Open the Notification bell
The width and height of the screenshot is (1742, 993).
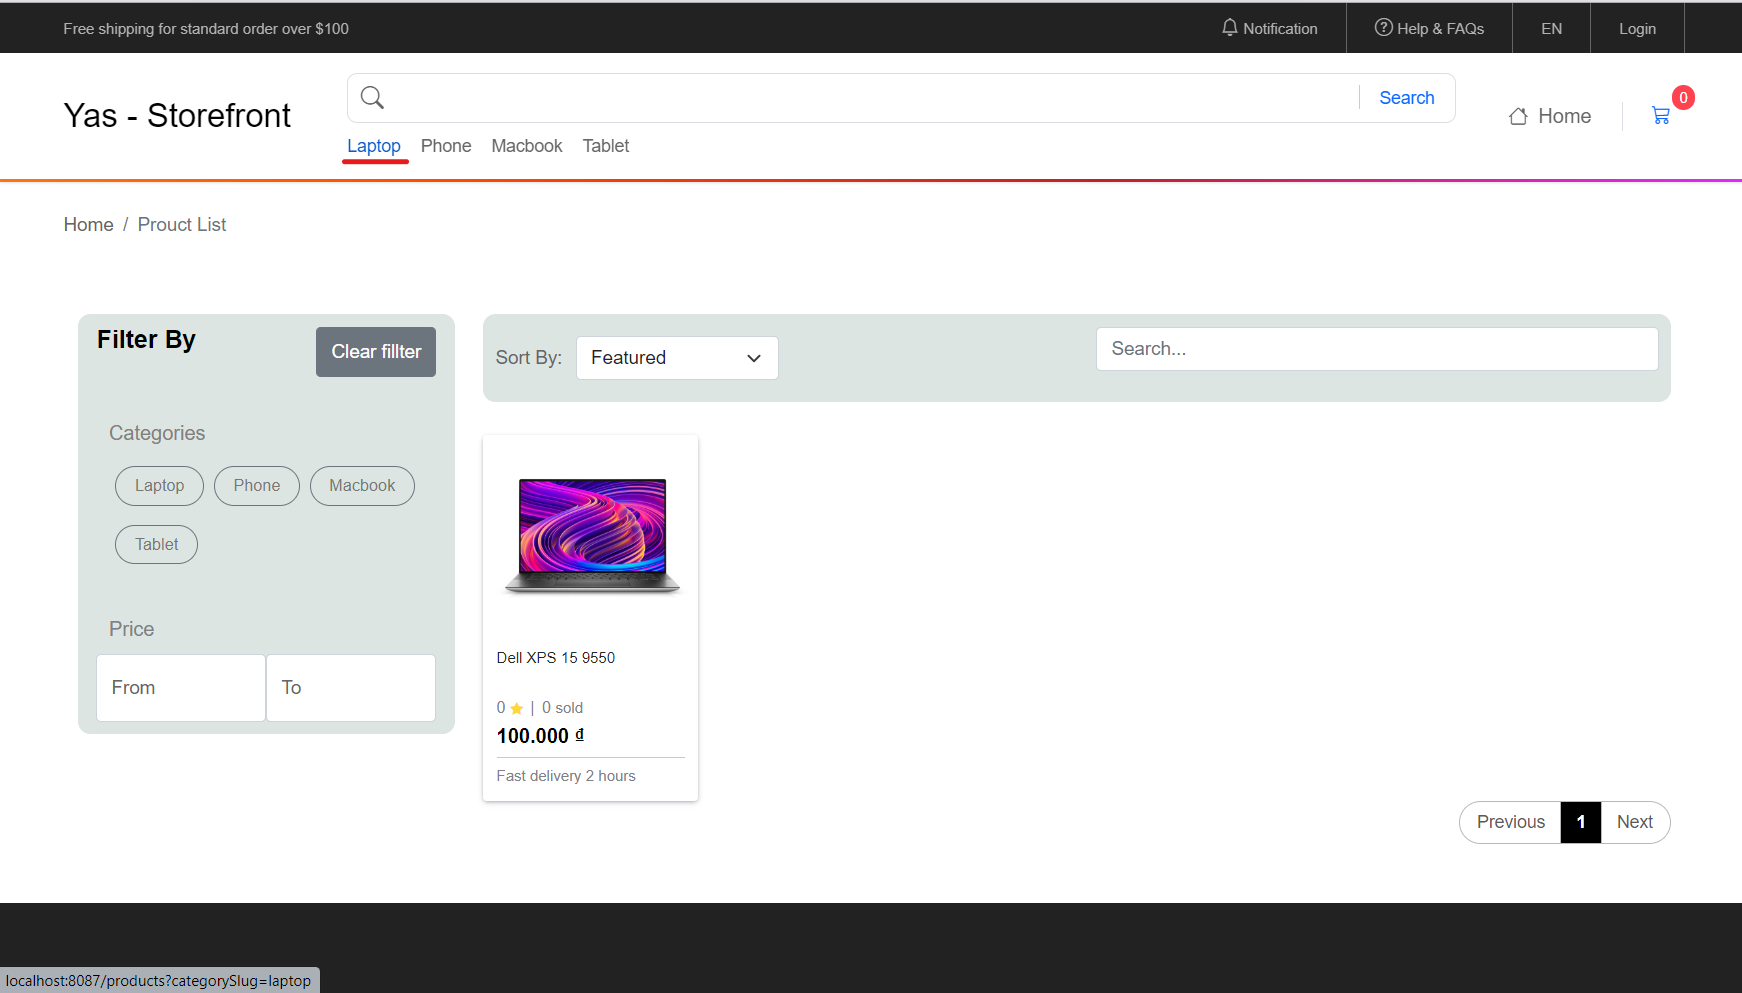(x=1229, y=27)
